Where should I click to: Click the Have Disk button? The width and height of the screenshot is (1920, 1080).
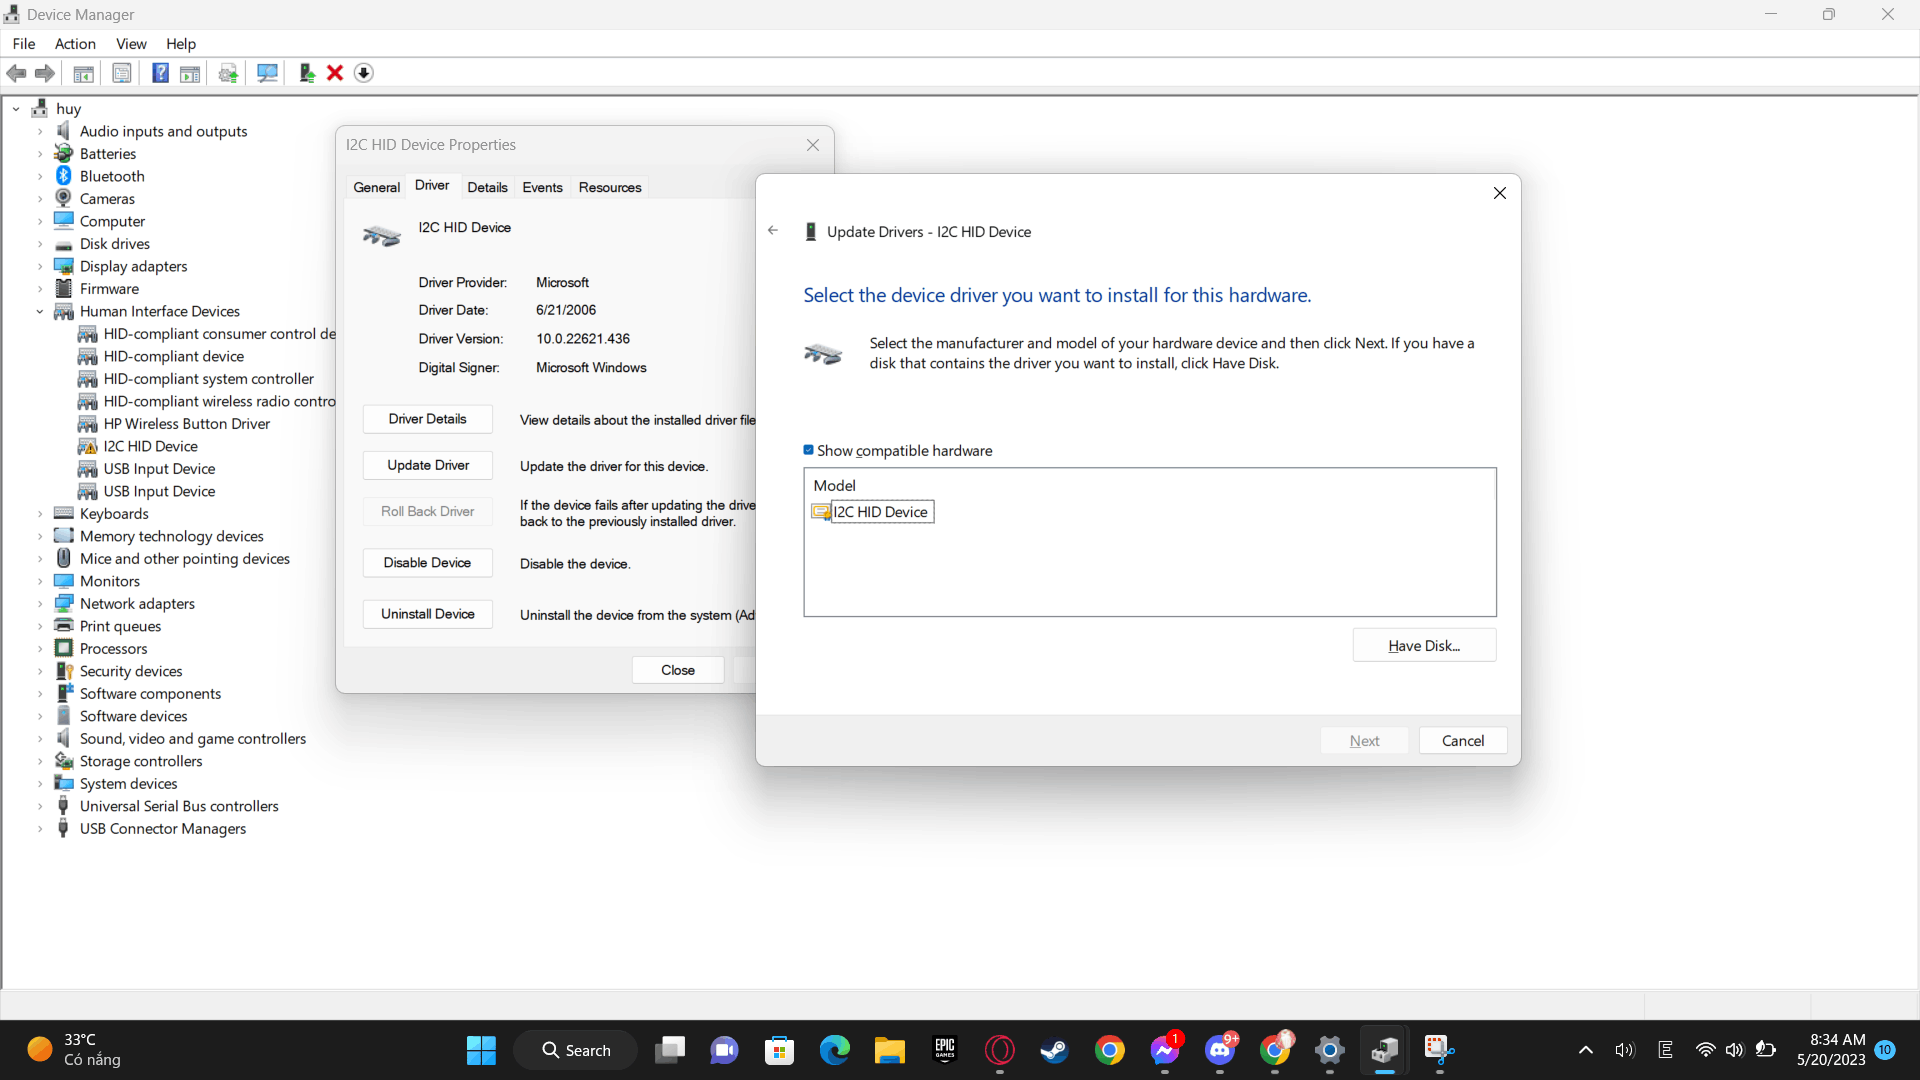[x=1423, y=645]
